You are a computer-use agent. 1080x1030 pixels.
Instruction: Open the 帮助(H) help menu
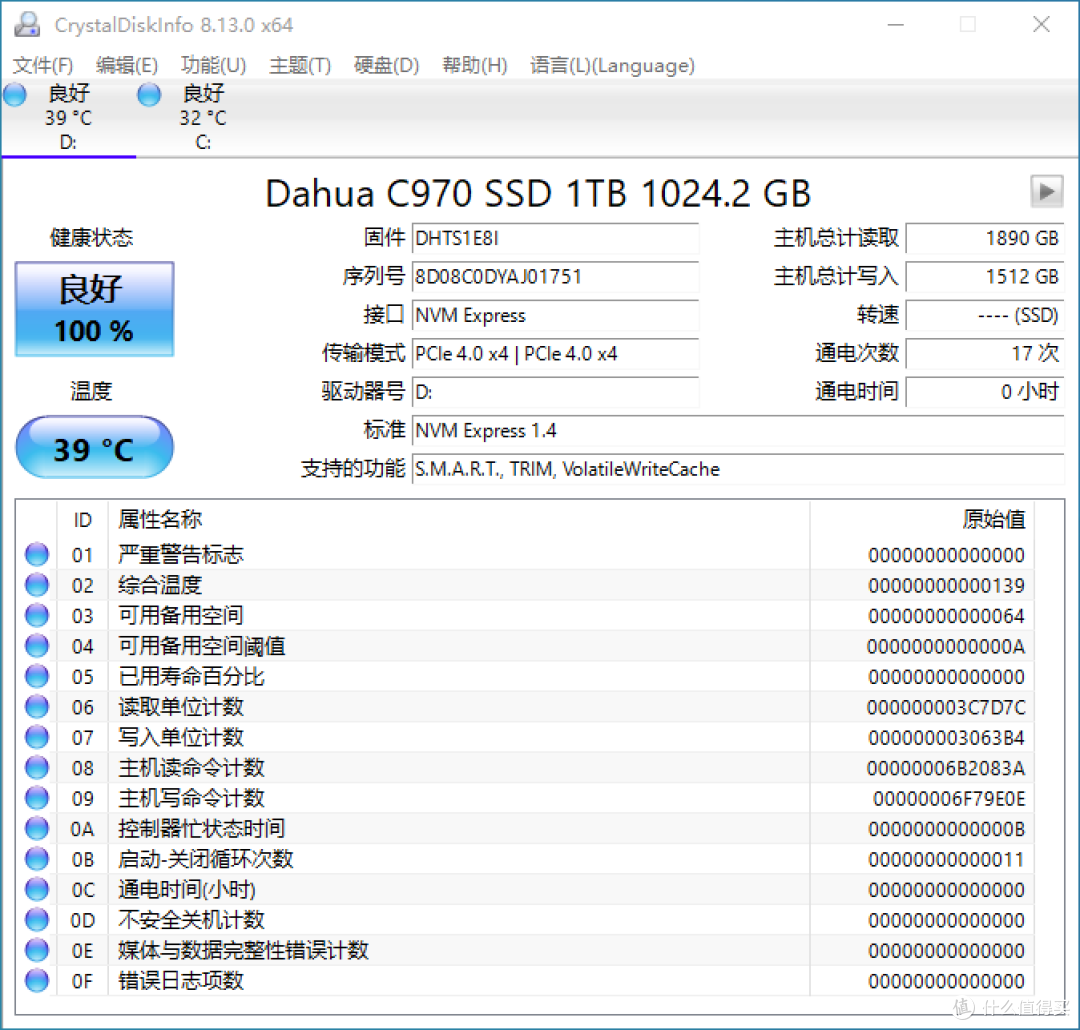(474, 65)
